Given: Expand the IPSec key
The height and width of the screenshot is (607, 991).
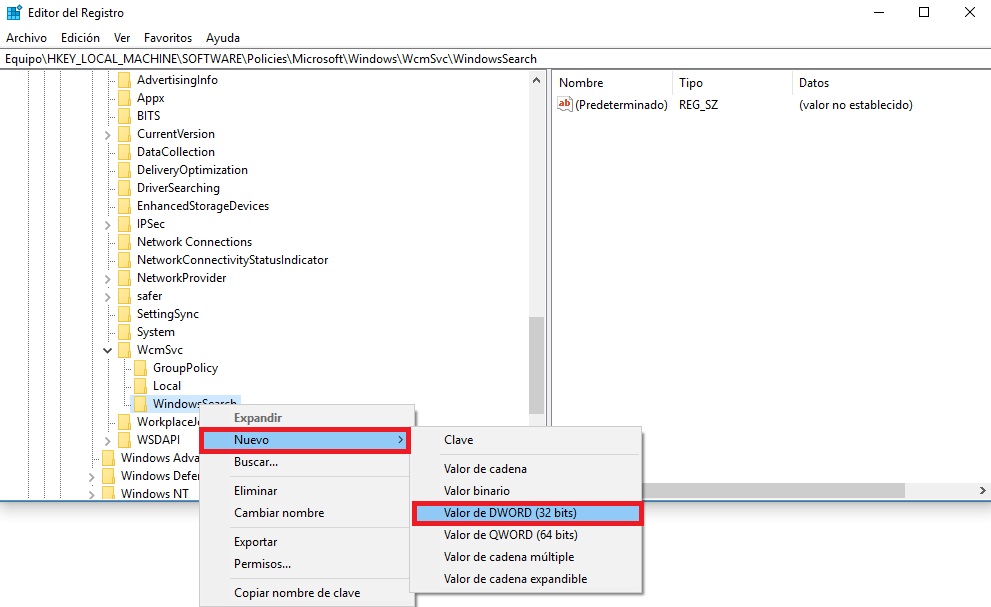Looking at the screenshot, I should pos(107,224).
